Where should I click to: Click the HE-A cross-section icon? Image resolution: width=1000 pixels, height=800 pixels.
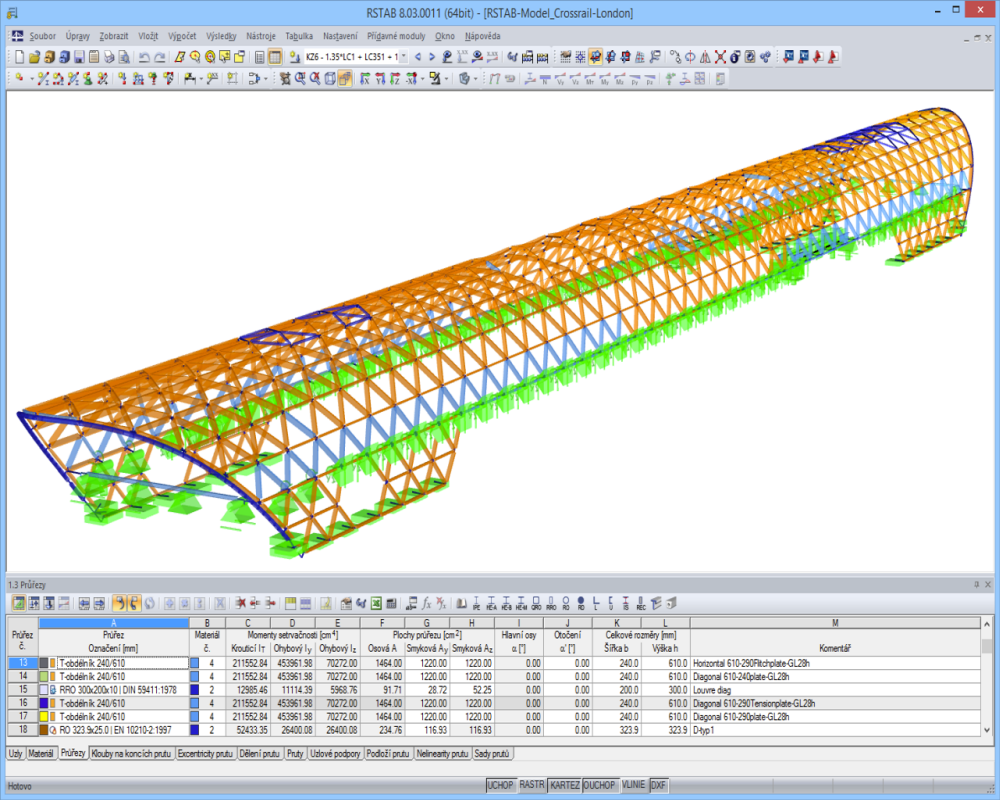click(x=491, y=603)
